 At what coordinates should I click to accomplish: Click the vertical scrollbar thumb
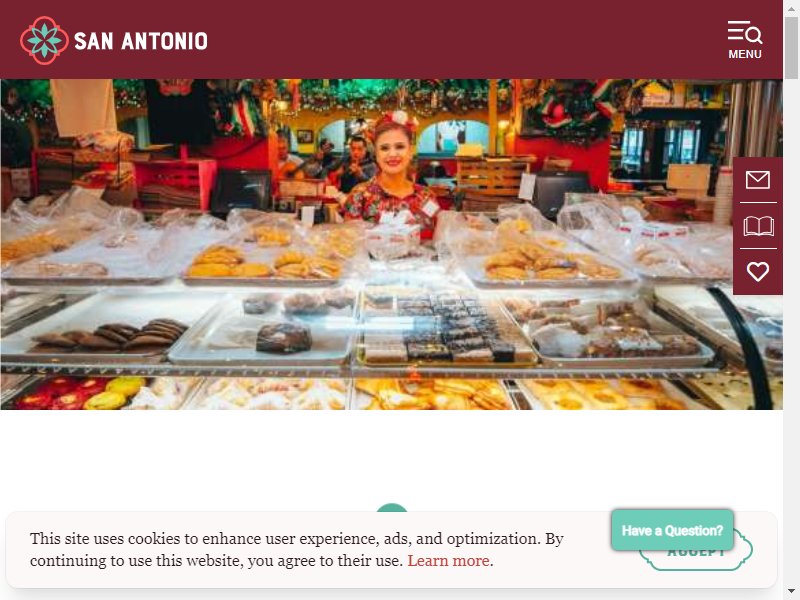(x=791, y=47)
